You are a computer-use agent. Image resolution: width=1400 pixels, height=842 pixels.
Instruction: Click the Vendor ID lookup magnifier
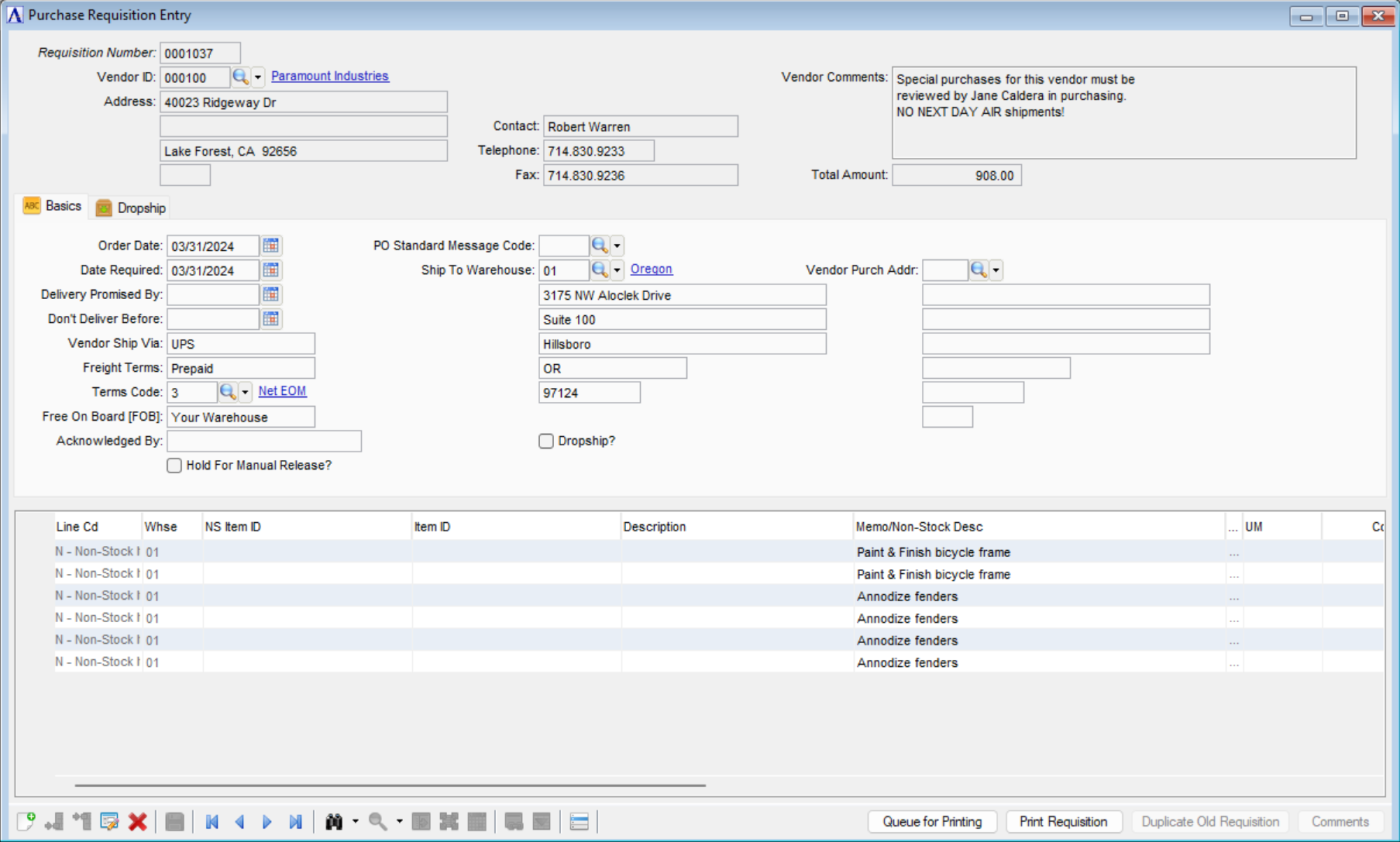pos(240,77)
